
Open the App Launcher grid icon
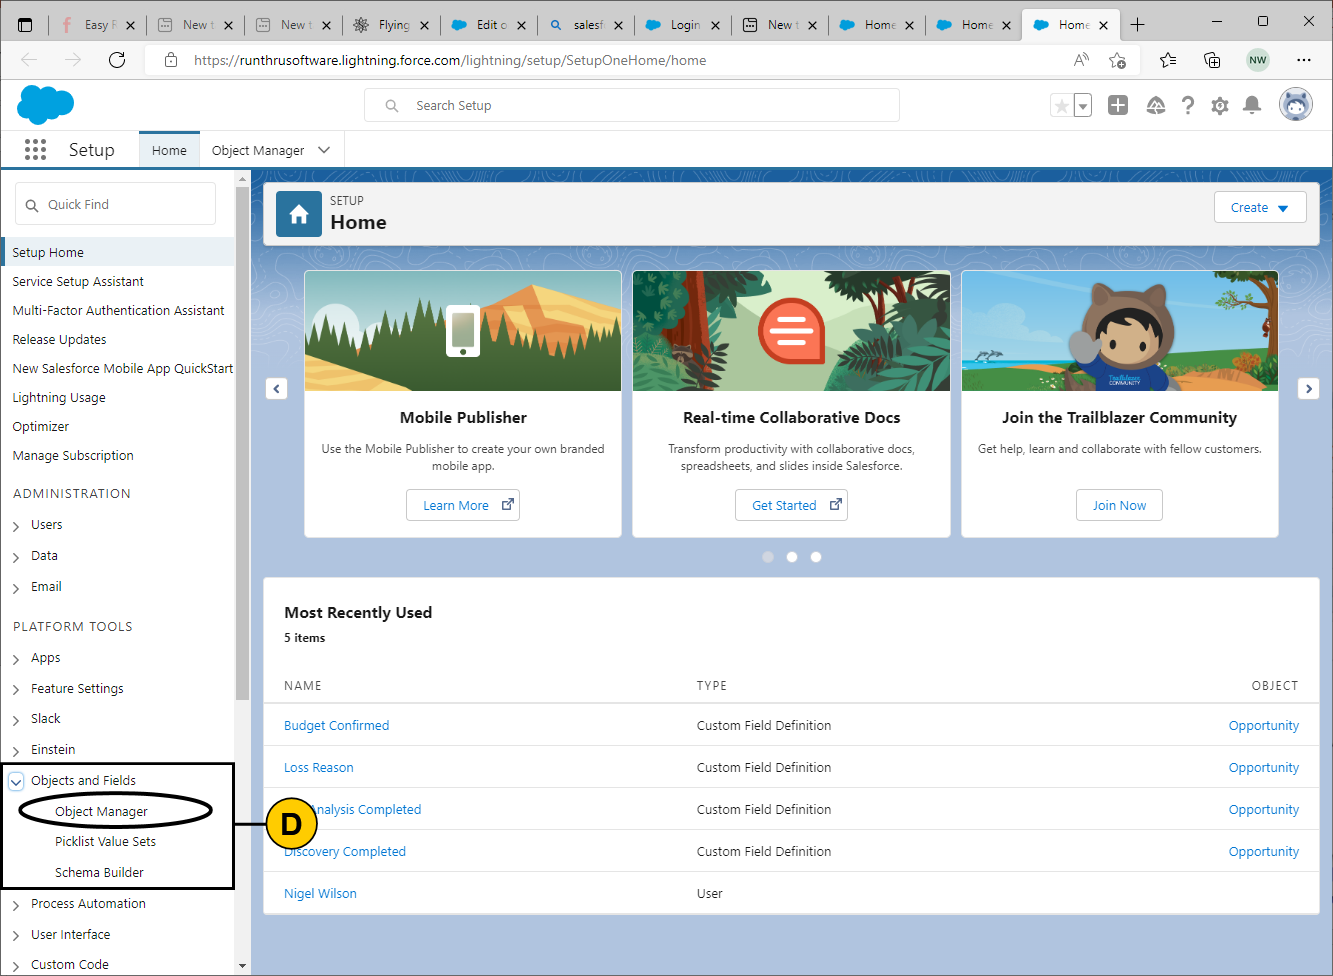(x=35, y=150)
